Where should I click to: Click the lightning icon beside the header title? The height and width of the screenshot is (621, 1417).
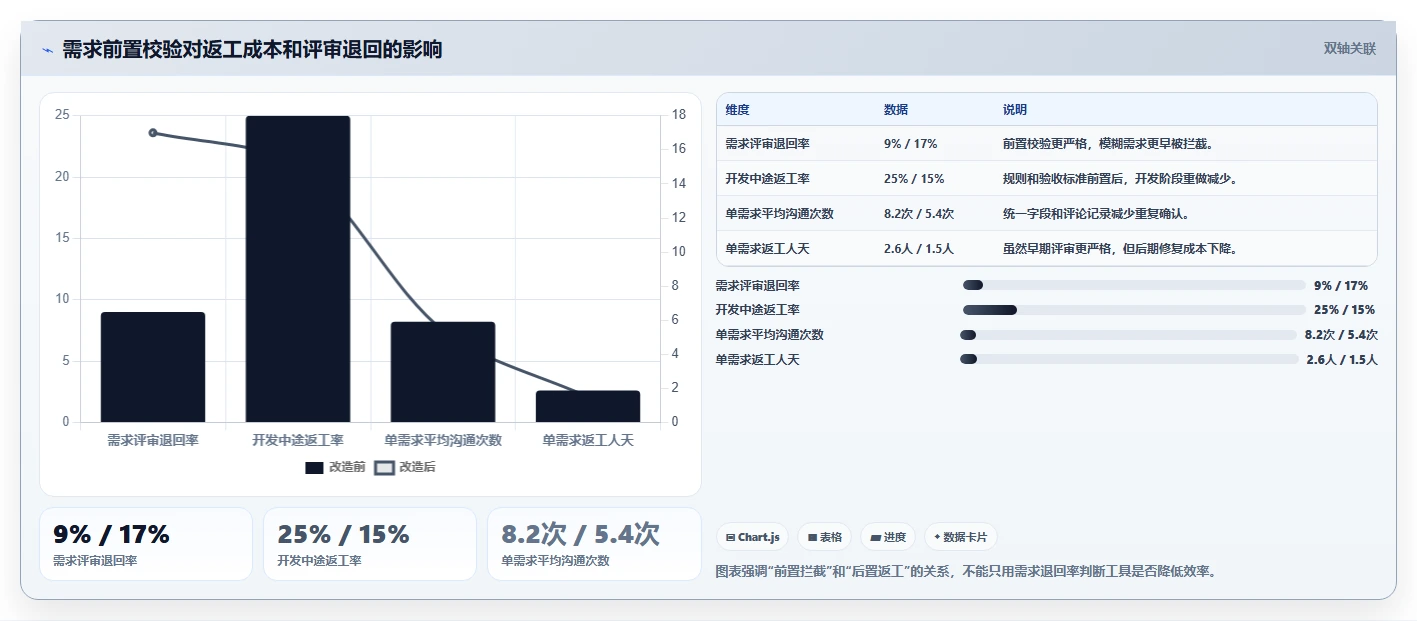[48, 50]
